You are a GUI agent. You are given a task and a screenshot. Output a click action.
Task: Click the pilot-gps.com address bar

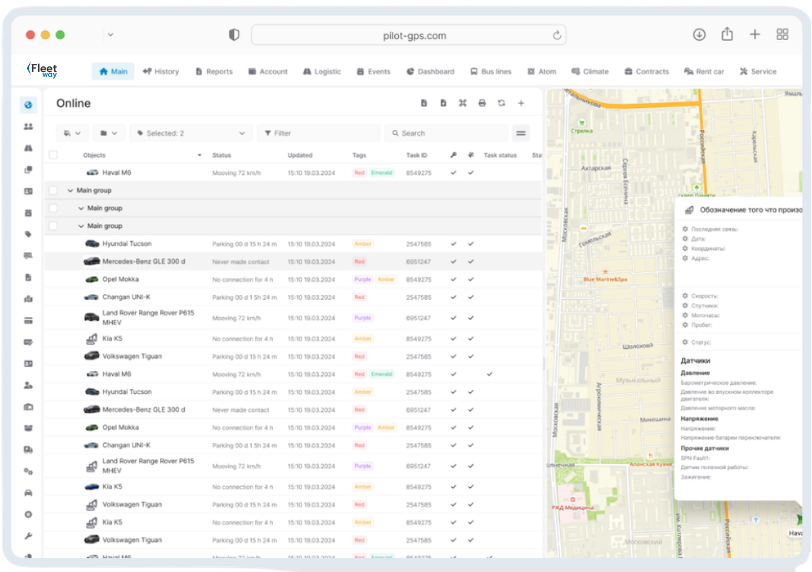click(409, 35)
